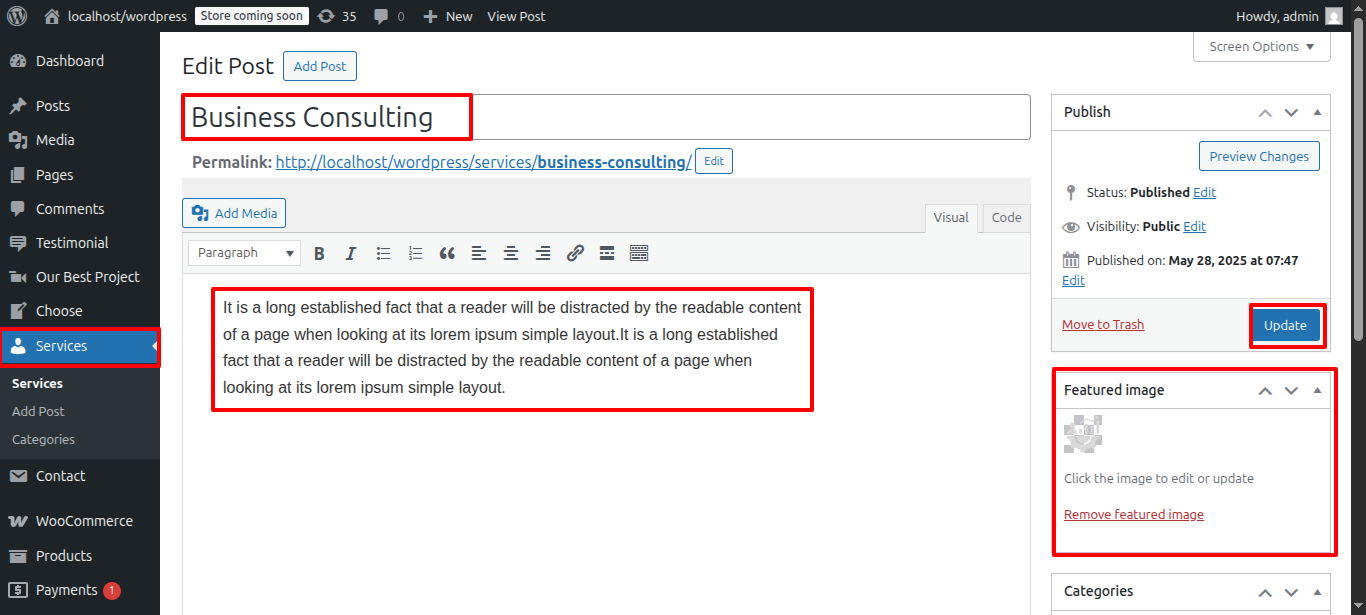Viewport: 1366px width, 615px height.
Task: Open the Paragraph format dropdown
Action: pyautogui.click(x=244, y=254)
